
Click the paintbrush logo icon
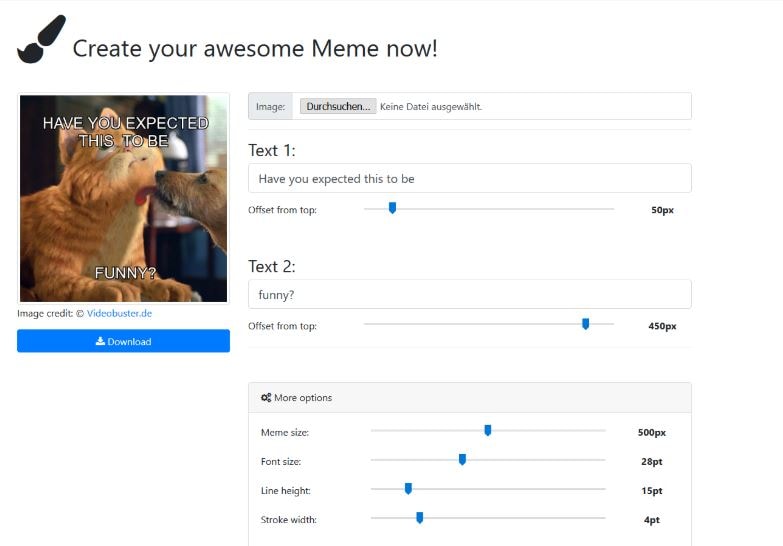point(41,40)
